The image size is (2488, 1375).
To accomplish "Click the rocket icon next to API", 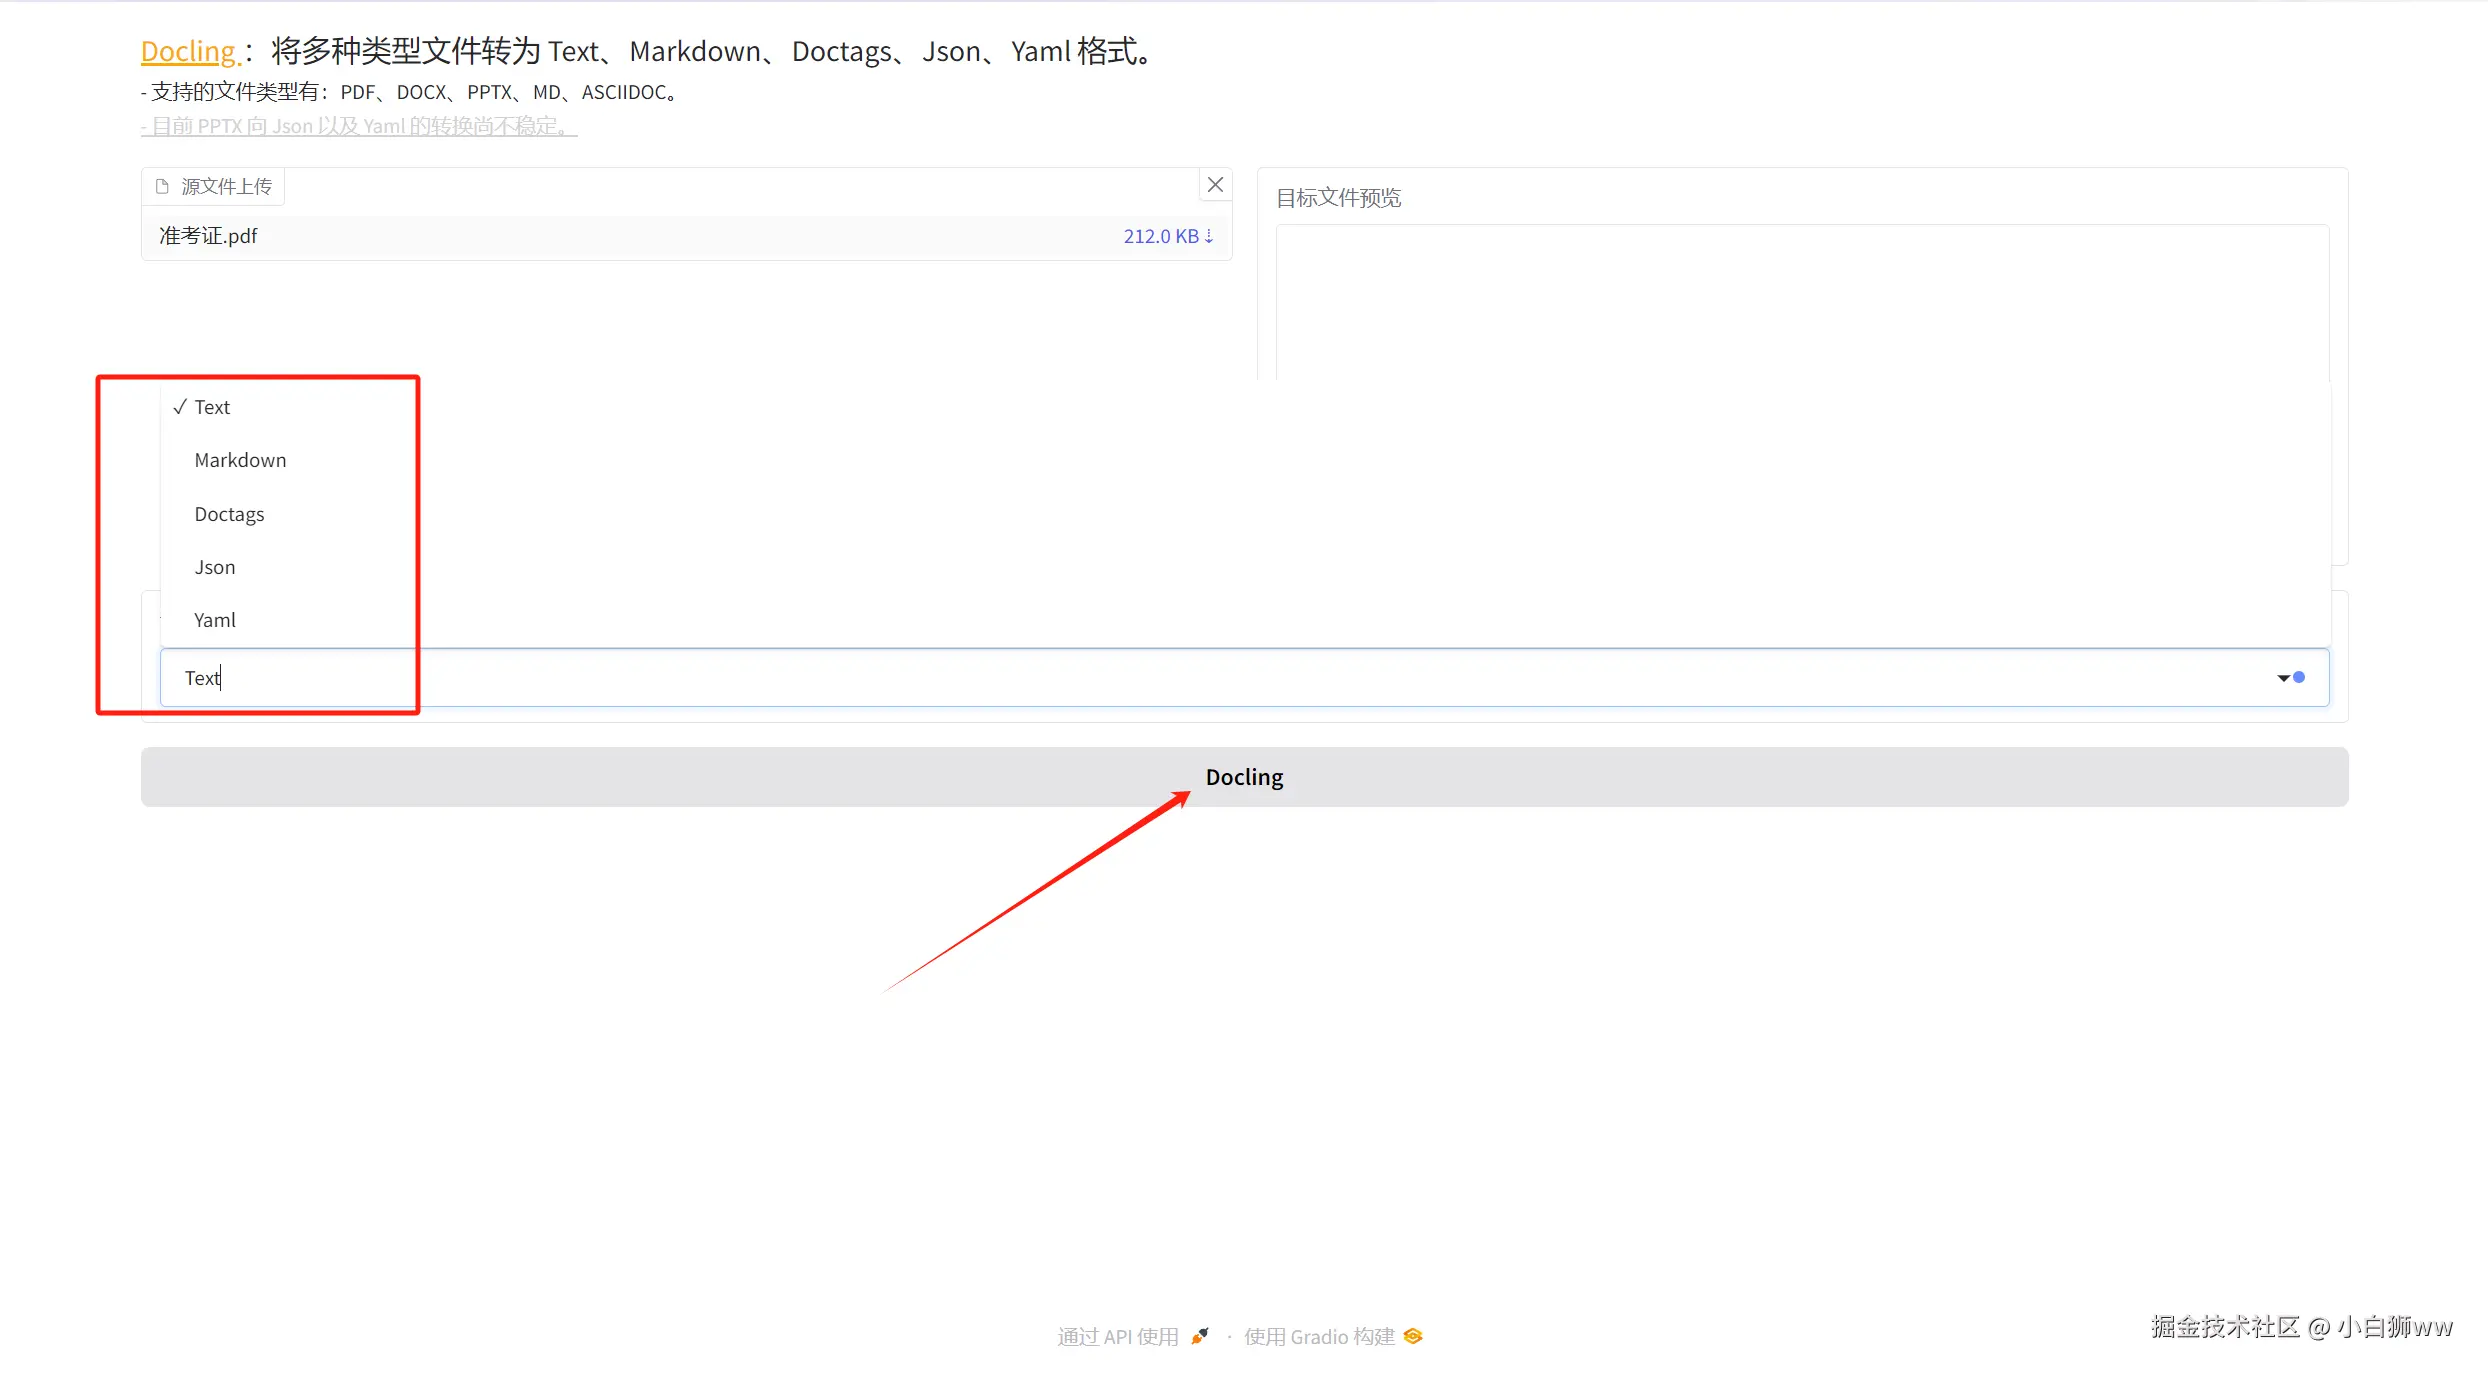I will 1200,1337.
